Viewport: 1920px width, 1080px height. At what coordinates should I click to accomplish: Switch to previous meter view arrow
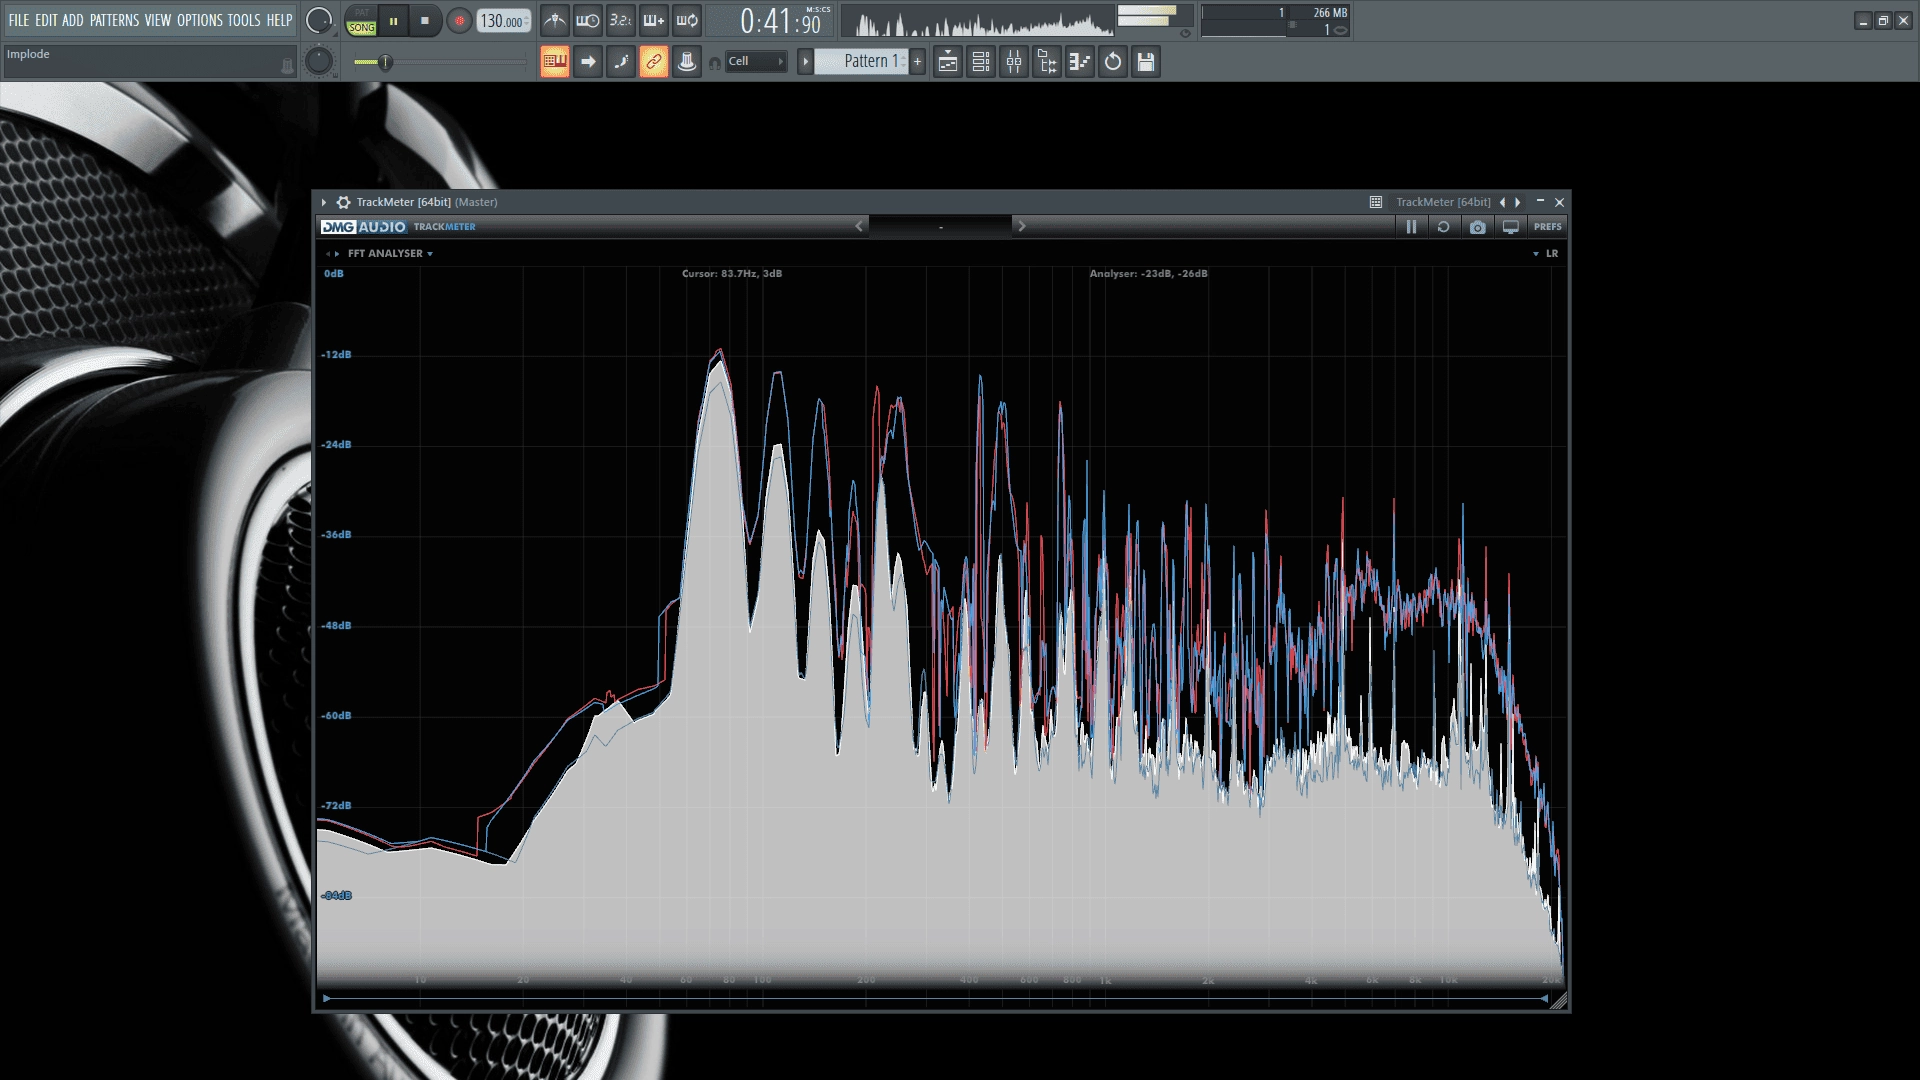327,254
